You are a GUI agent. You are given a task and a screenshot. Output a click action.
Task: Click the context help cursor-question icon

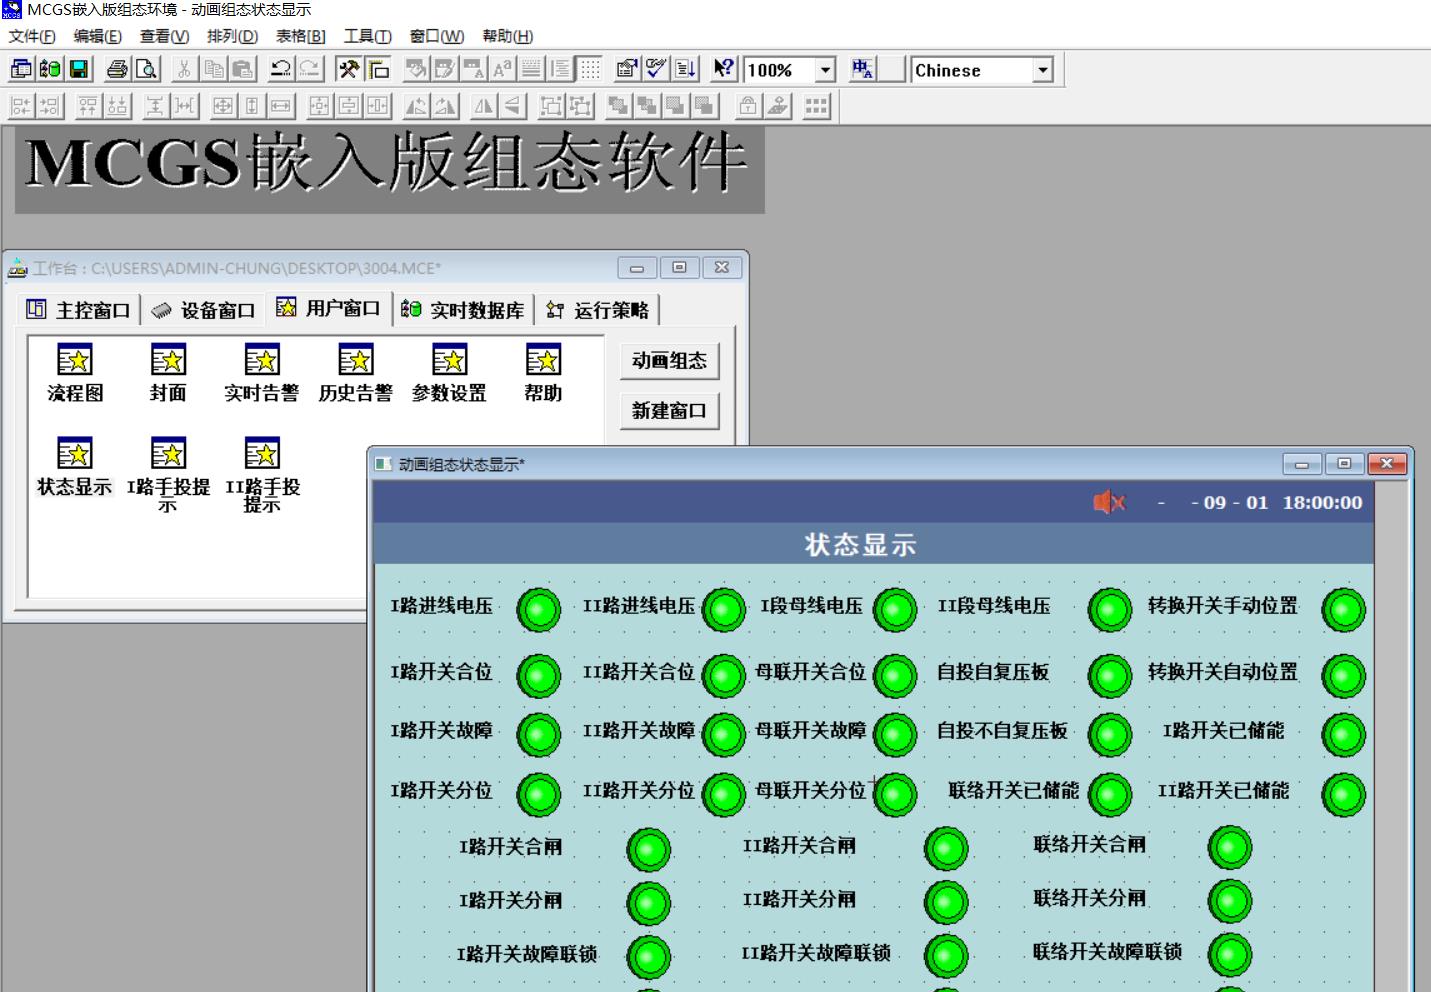(723, 69)
